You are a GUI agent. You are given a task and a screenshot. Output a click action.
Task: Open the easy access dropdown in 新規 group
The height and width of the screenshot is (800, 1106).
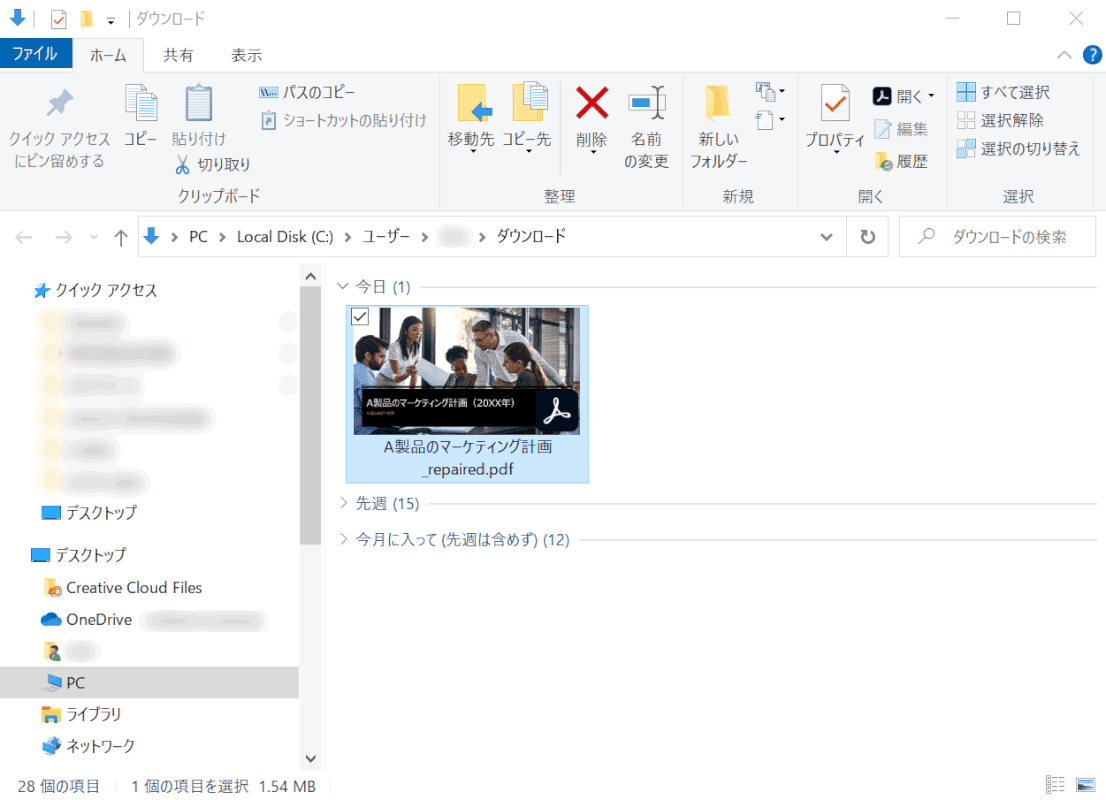(770, 120)
